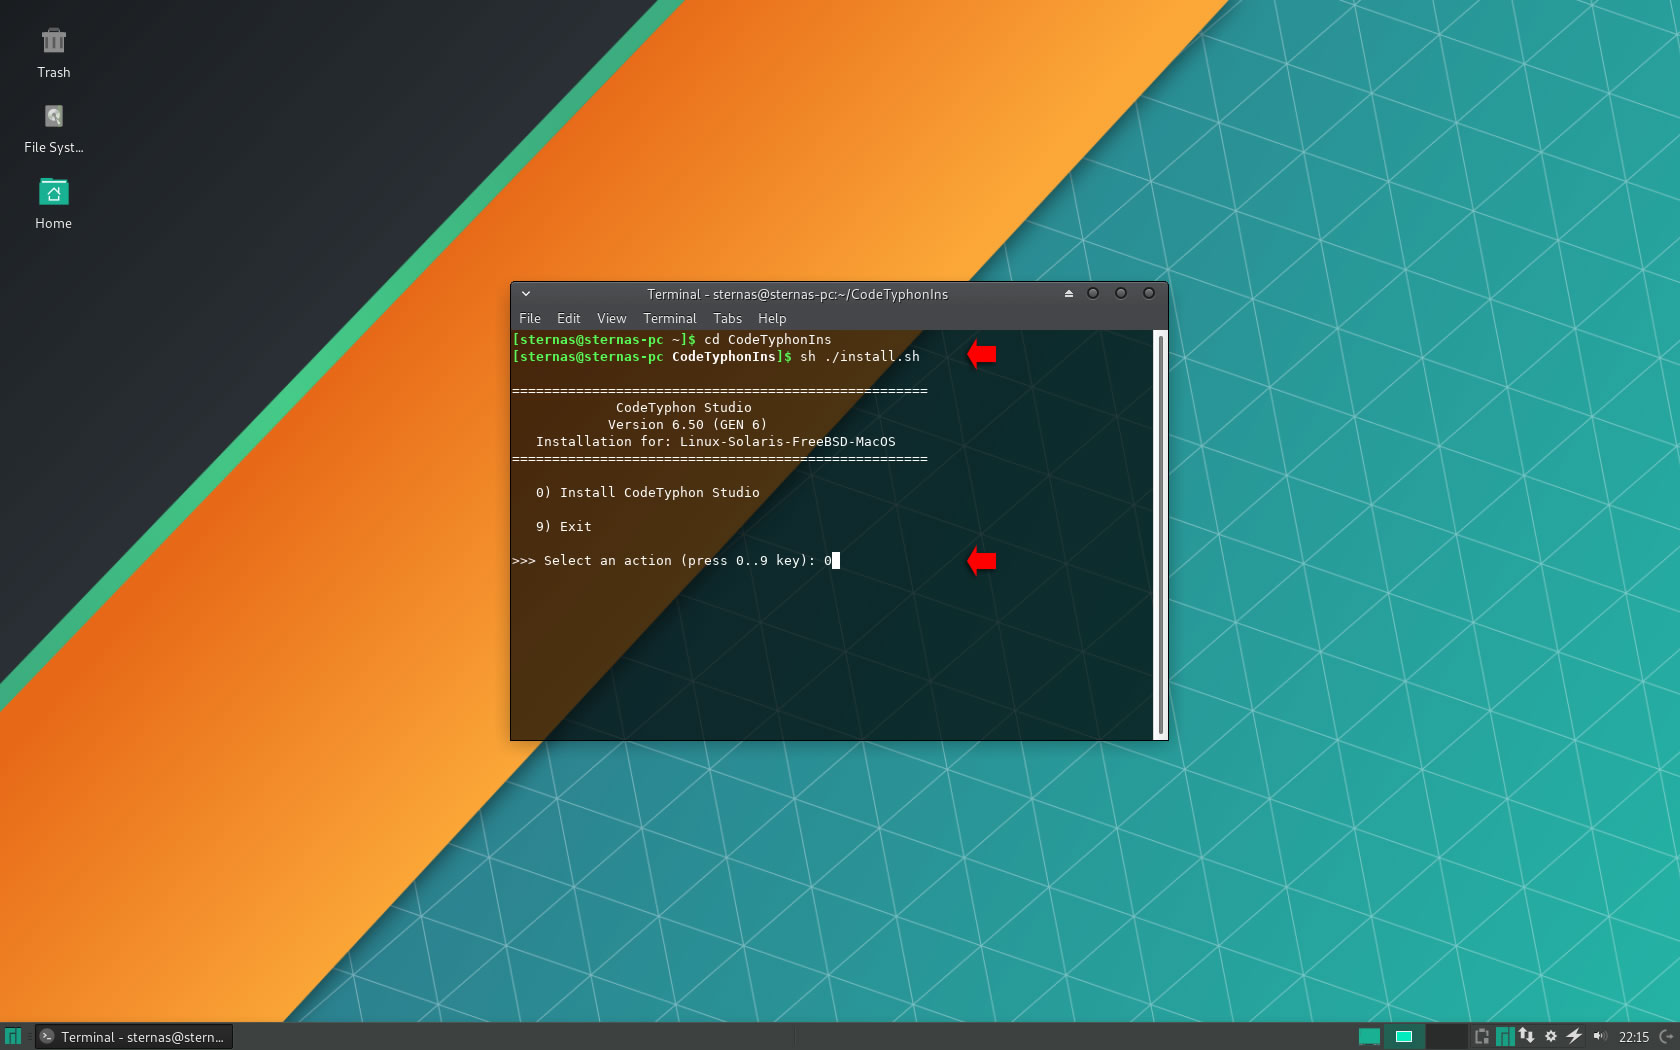The width and height of the screenshot is (1680, 1050).
Task: Click the volume speaker tray icon
Action: tap(1599, 1036)
